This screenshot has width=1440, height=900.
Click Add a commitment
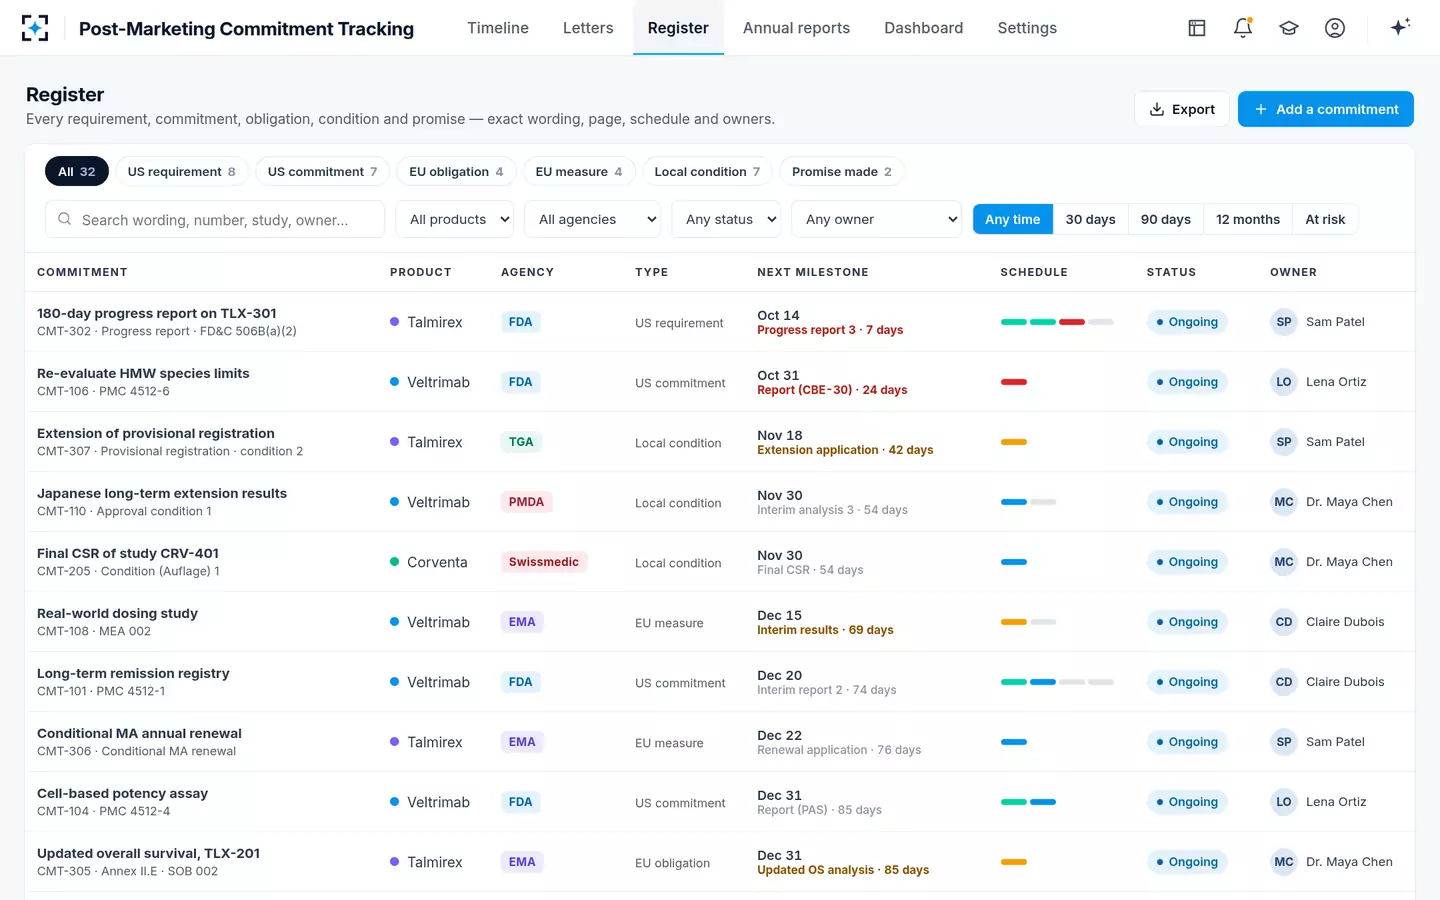tap(1326, 109)
